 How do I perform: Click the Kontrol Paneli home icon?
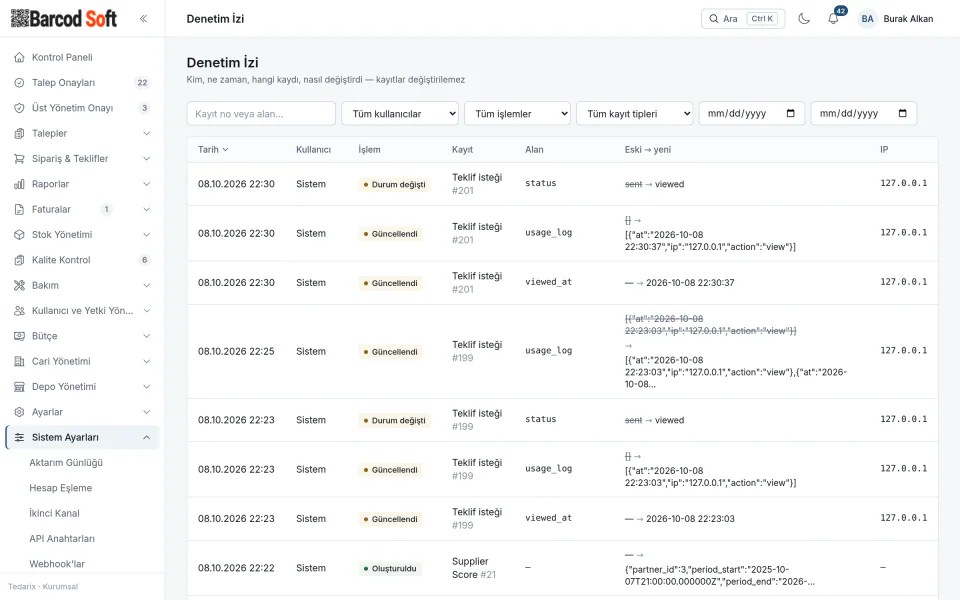pyautogui.click(x=20, y=58)
